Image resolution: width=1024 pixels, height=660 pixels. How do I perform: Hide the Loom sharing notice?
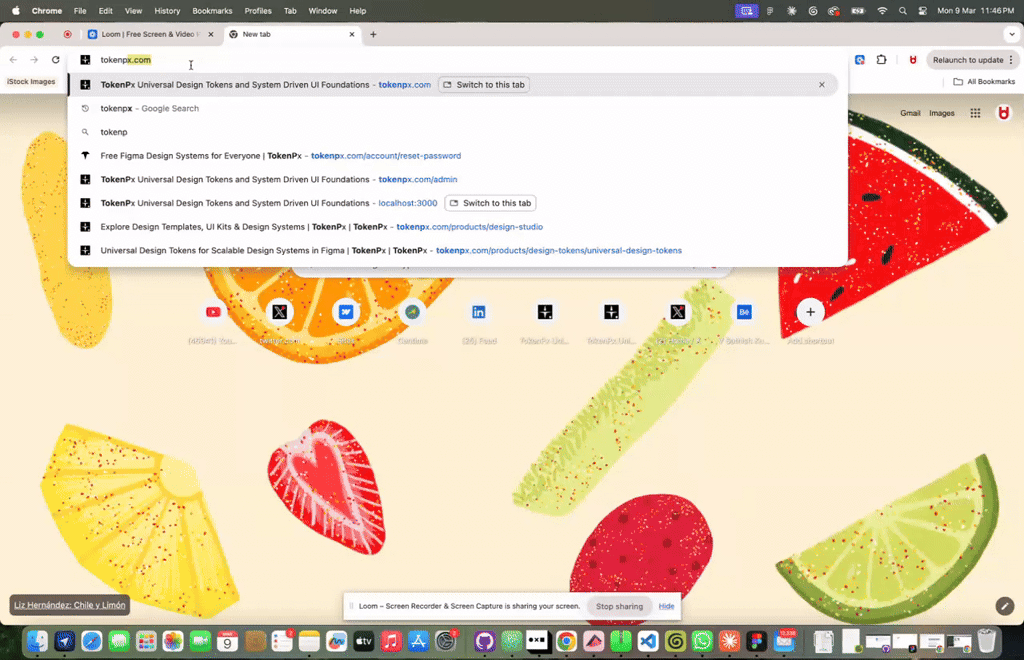[666, 606]
